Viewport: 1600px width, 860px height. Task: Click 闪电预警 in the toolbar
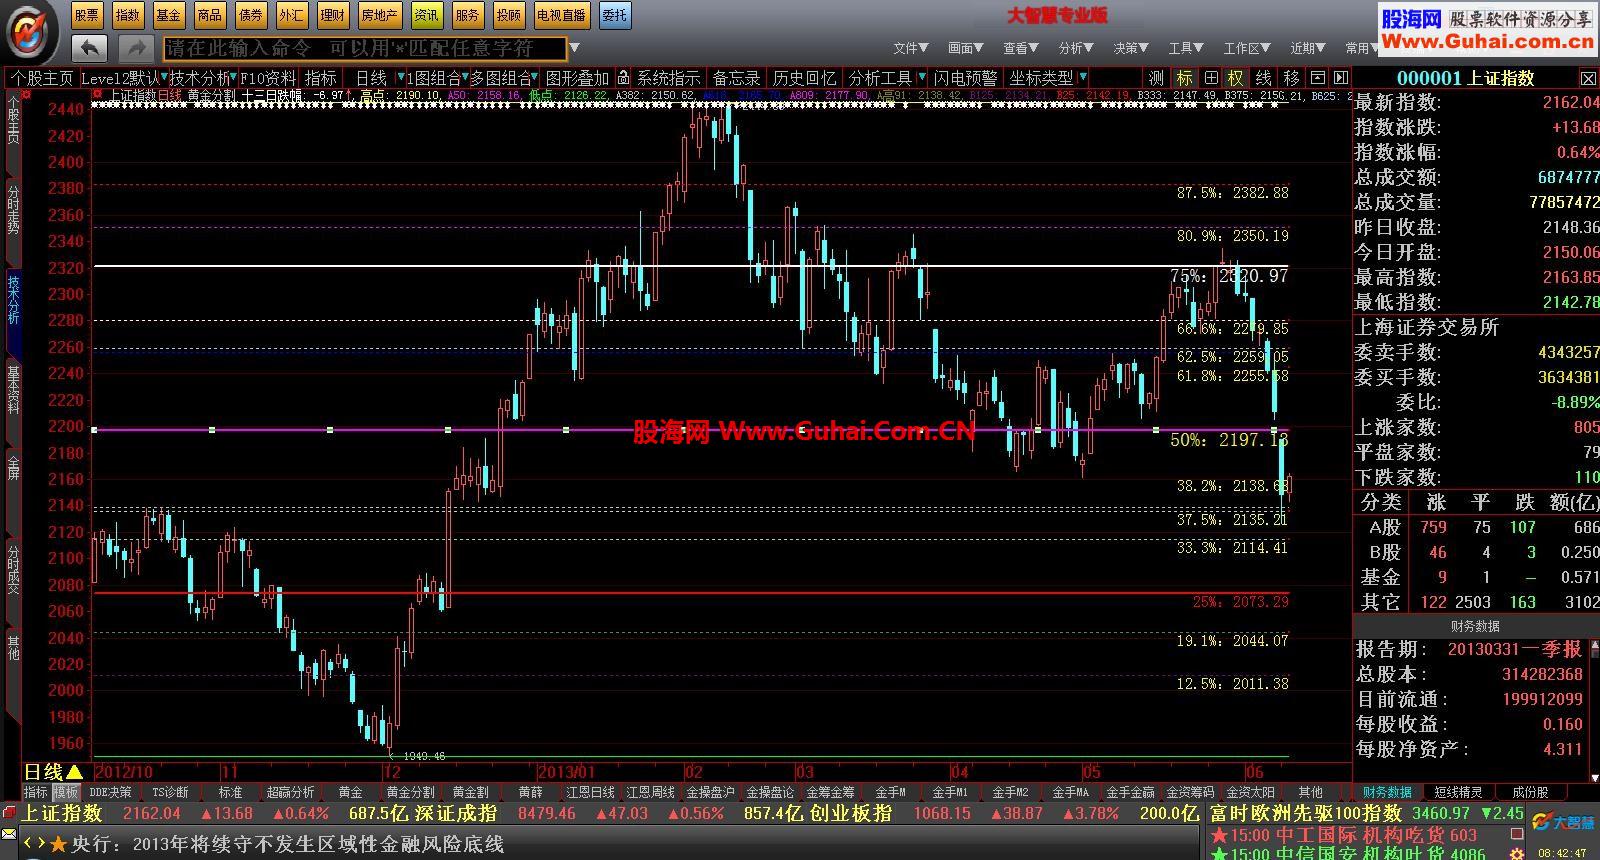(x=966, y=77)
